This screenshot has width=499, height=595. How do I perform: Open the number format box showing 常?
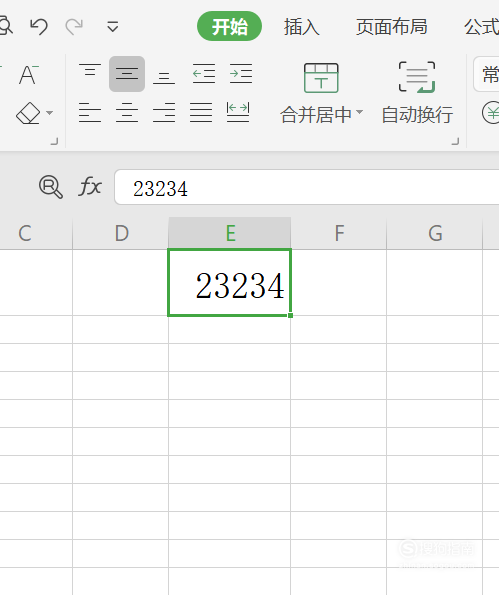click(486, 74)
